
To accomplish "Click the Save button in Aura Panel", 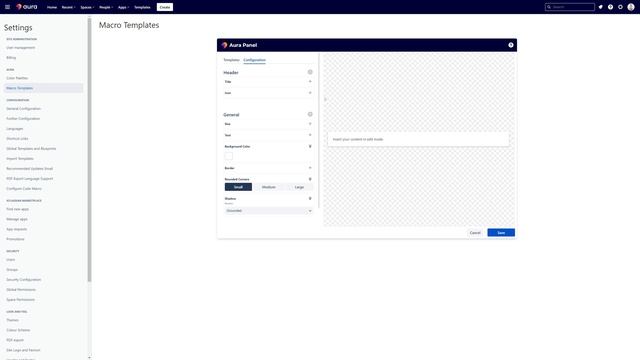I will point(501,233).
